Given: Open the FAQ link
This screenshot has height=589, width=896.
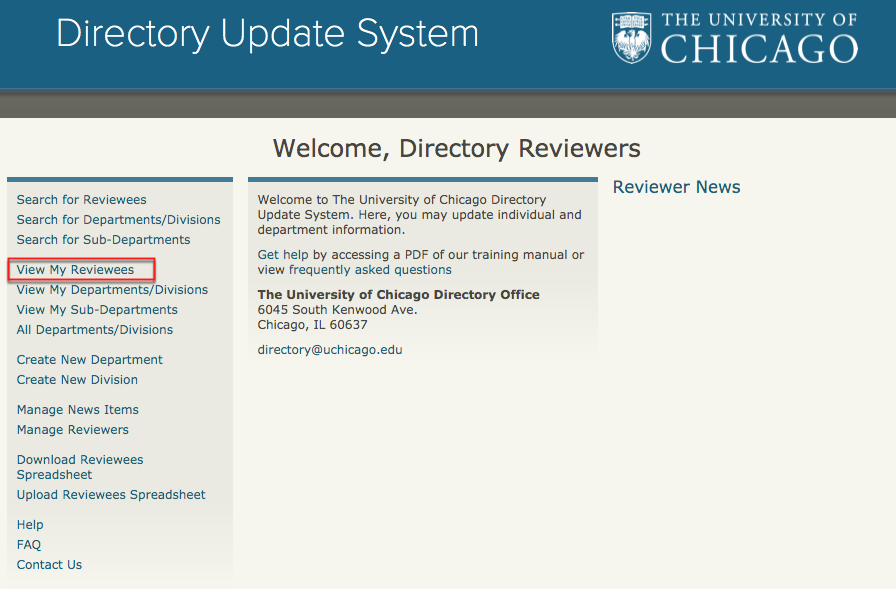Looking at the screenshot, I should (29, 545).
